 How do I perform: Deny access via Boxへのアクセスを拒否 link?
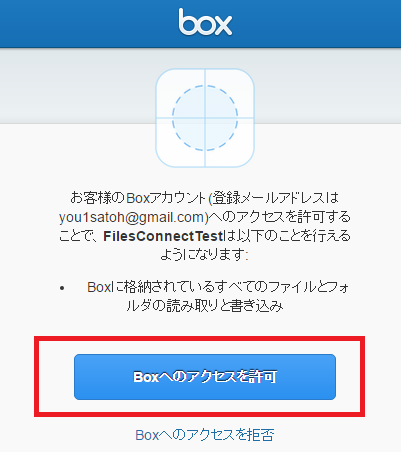pyautogui.click(x=205, y=435)
